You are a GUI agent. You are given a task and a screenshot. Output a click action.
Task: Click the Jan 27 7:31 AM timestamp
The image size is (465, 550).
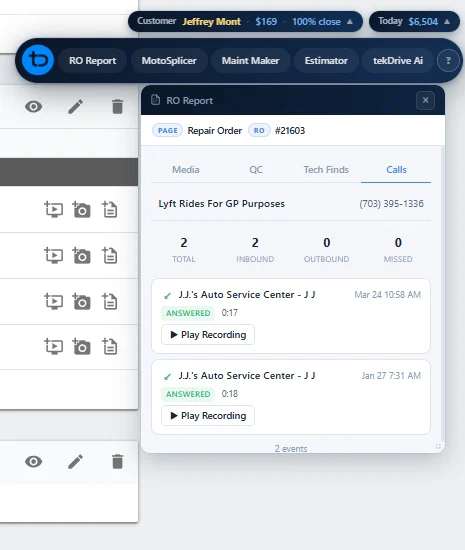(391, 376)
